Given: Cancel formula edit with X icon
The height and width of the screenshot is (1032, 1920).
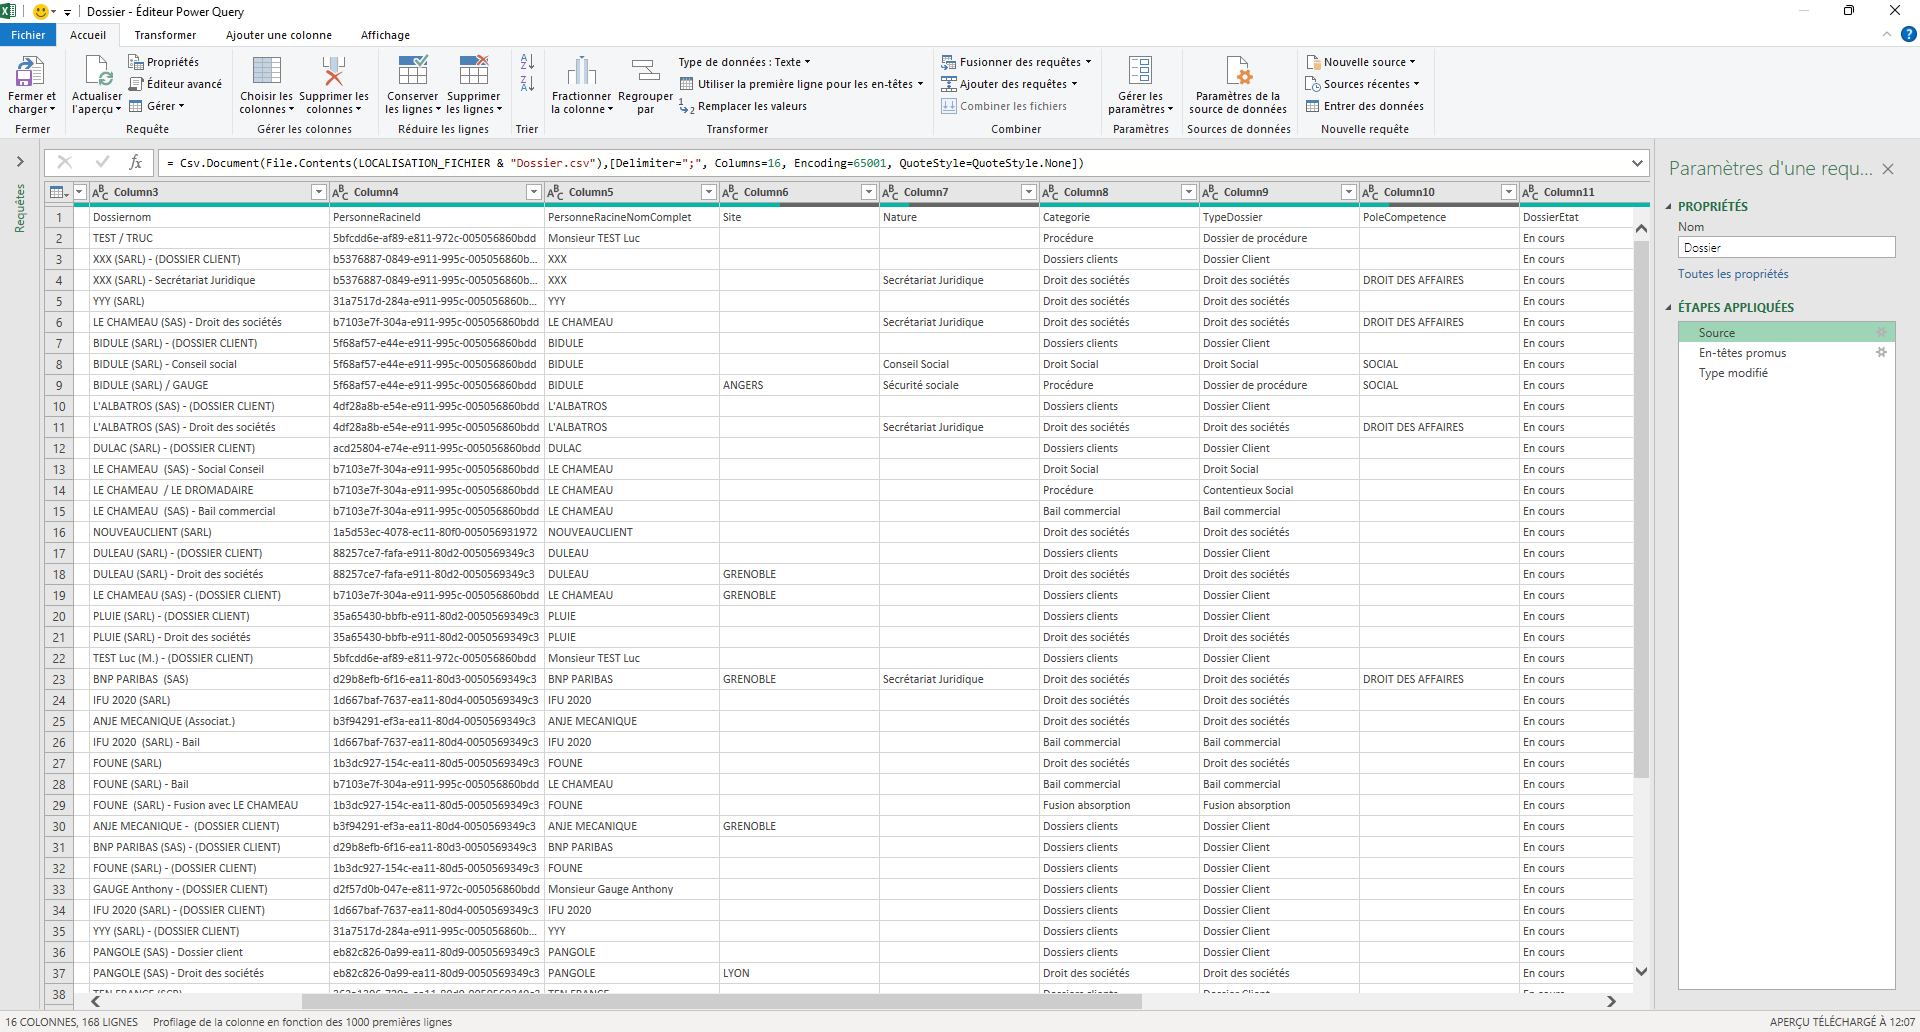Looking at the screenshot, I should [x=65, y=162].
